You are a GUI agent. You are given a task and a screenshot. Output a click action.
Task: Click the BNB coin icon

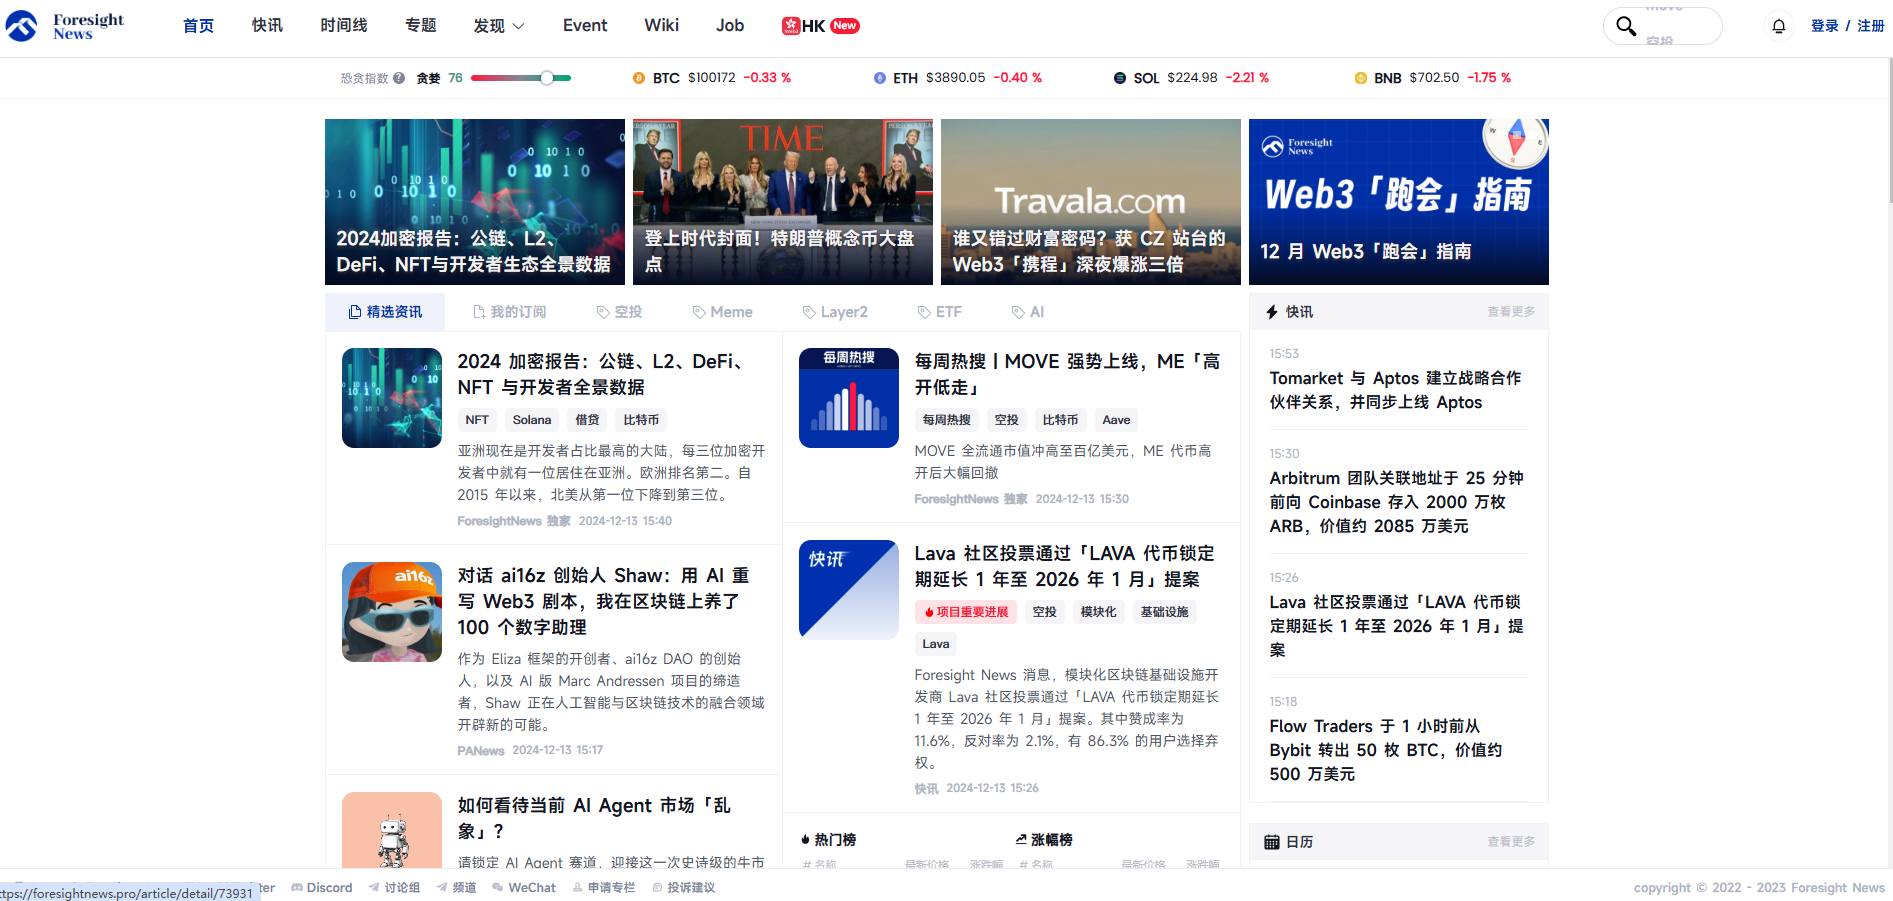click(1360, 78)
